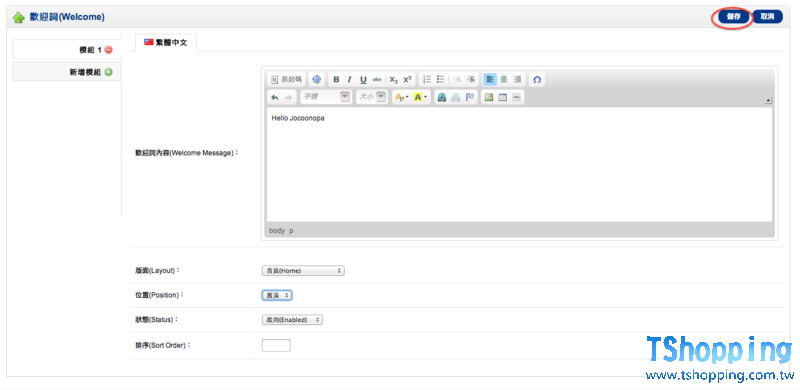Open the Position dropdown
800x390 pixels.
click(277, 295)
